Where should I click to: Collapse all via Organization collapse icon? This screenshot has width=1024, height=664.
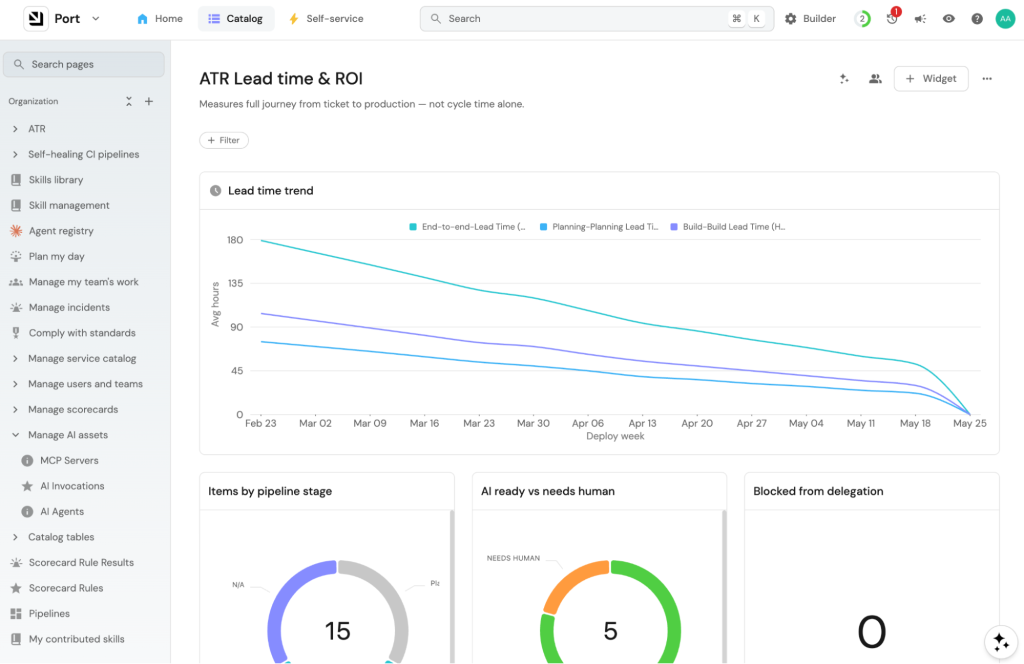[x=129, y=101]
